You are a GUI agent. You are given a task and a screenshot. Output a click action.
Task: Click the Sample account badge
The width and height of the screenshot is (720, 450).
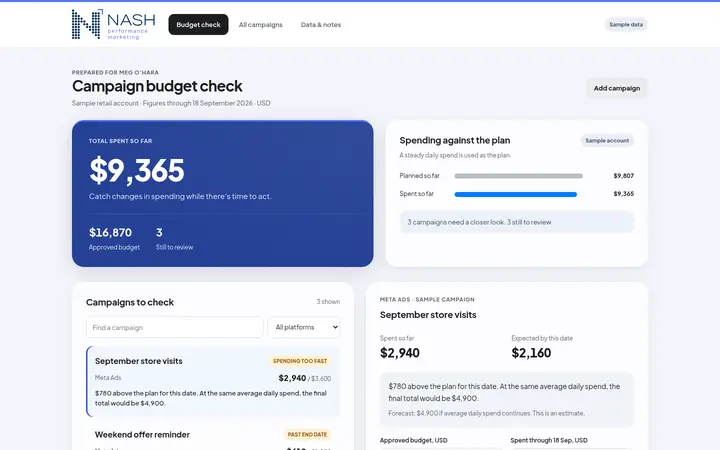(607, 141)
